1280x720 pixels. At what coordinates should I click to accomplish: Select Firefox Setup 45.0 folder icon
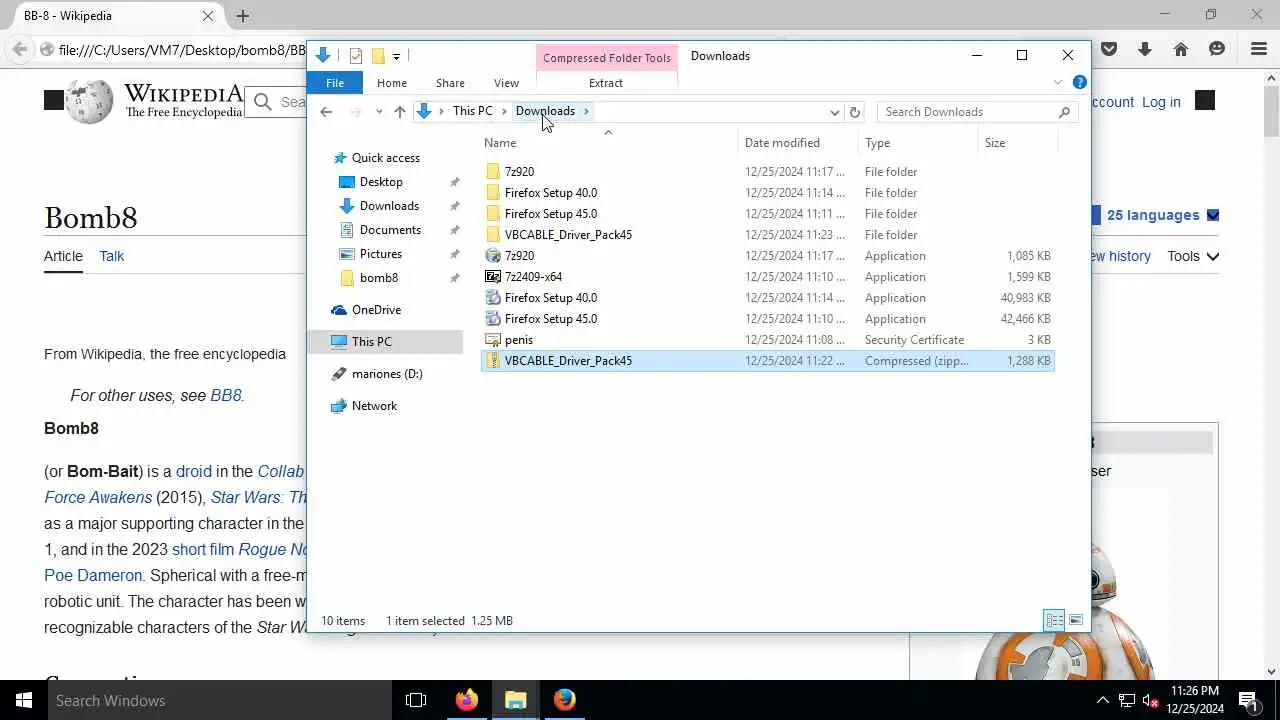click(492, 214)
